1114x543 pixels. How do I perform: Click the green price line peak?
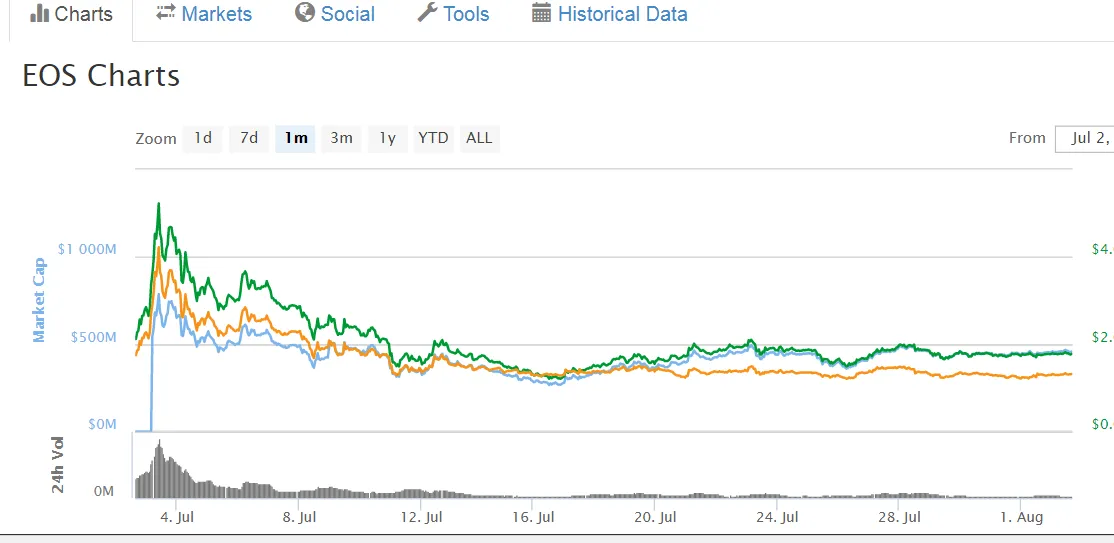coord(158,204)
